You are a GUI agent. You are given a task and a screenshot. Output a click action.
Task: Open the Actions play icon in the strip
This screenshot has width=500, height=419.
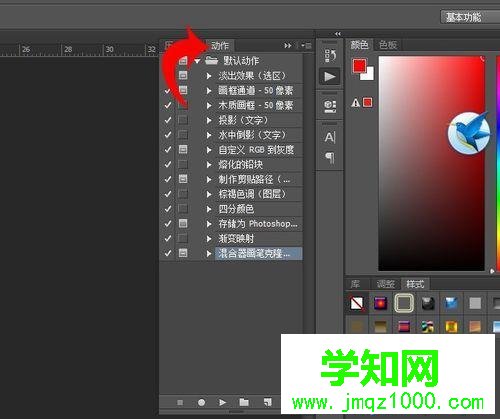330,76
